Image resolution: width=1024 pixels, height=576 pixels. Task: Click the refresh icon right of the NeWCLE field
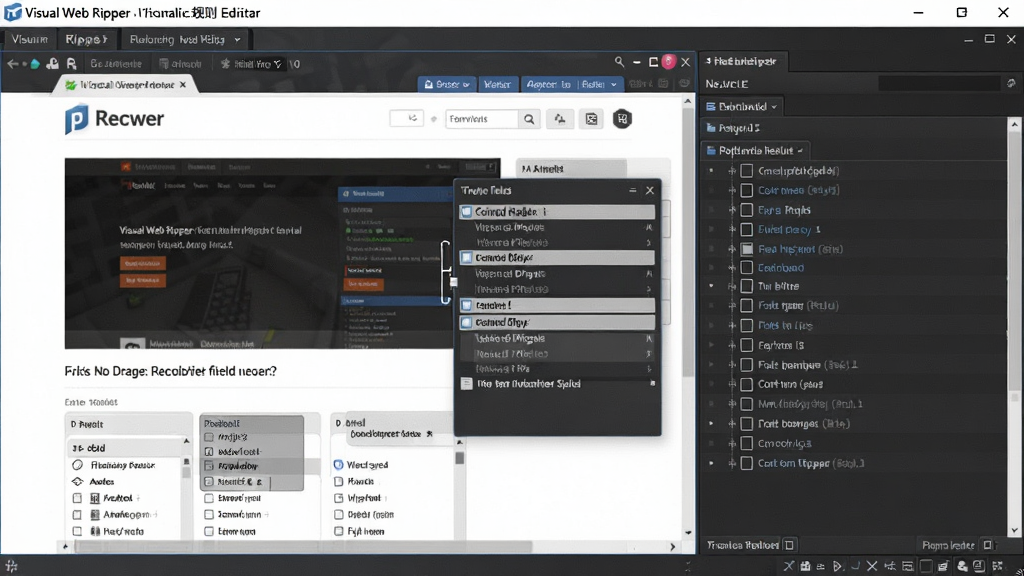point(1011,84)
